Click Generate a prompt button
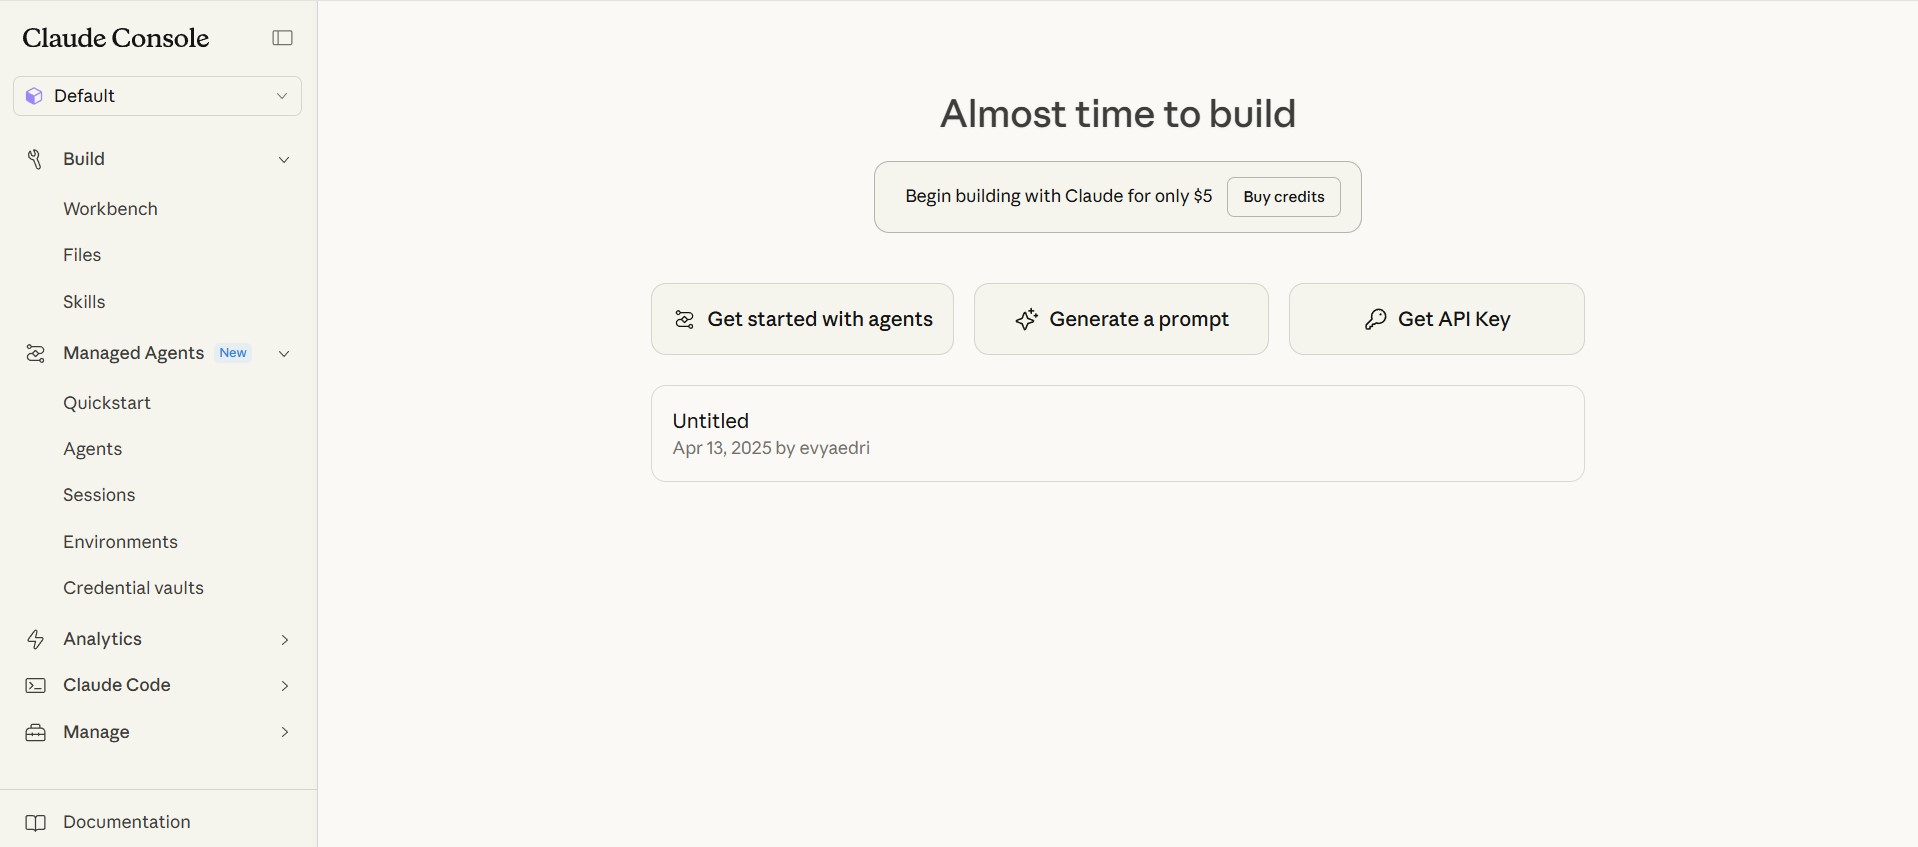 (1121, 319)
